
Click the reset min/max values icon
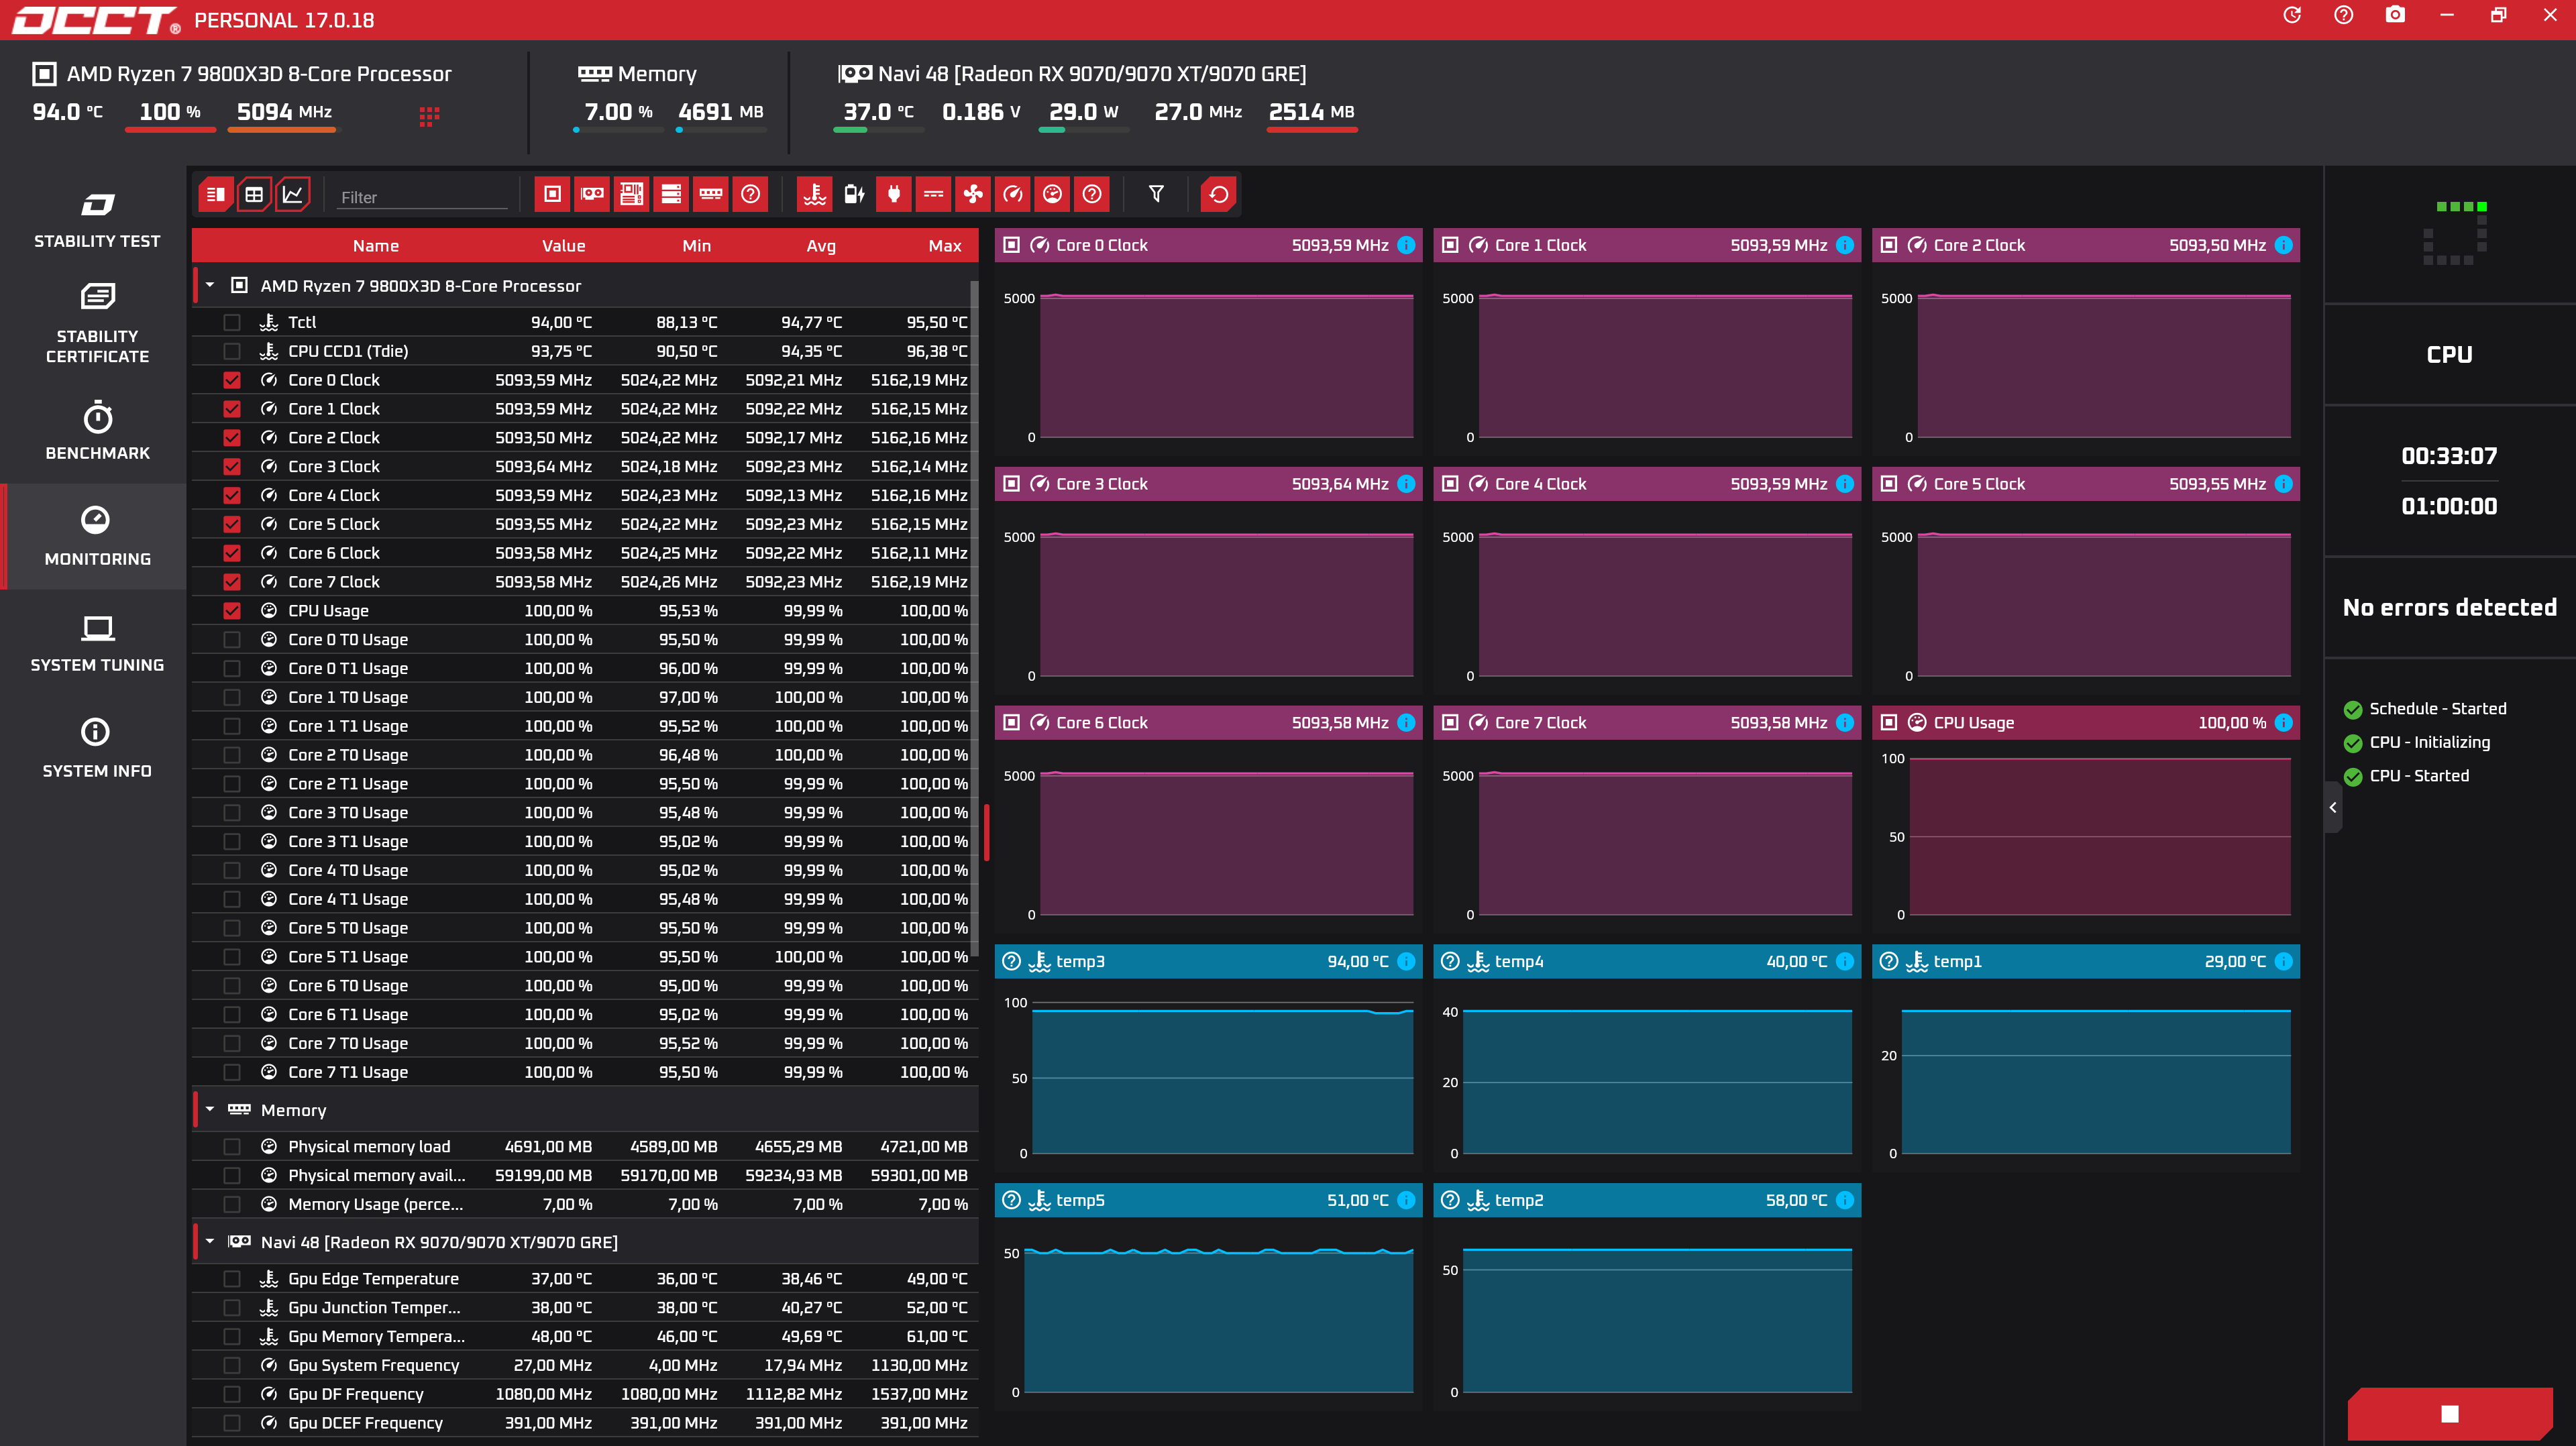click(1218, 194)
